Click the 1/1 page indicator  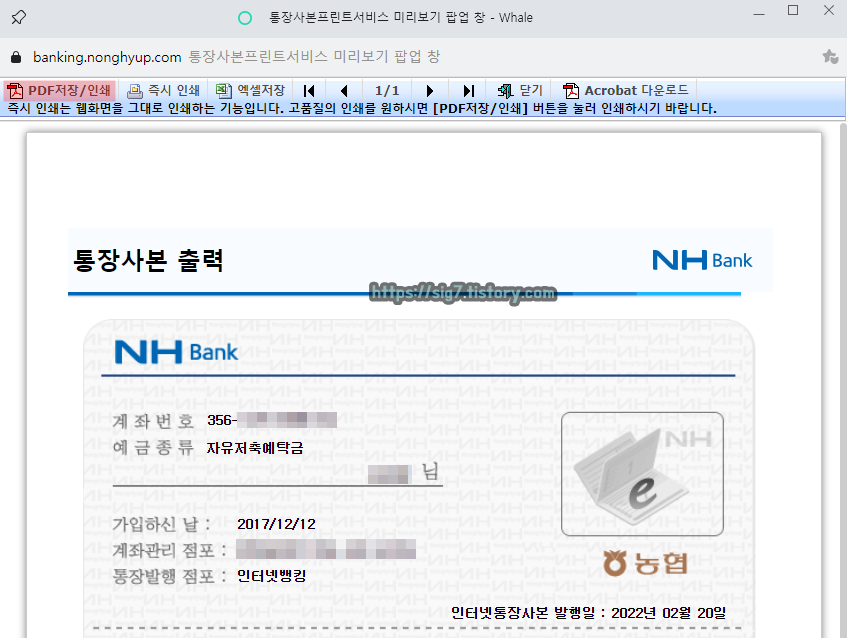[x=387, y=91]
